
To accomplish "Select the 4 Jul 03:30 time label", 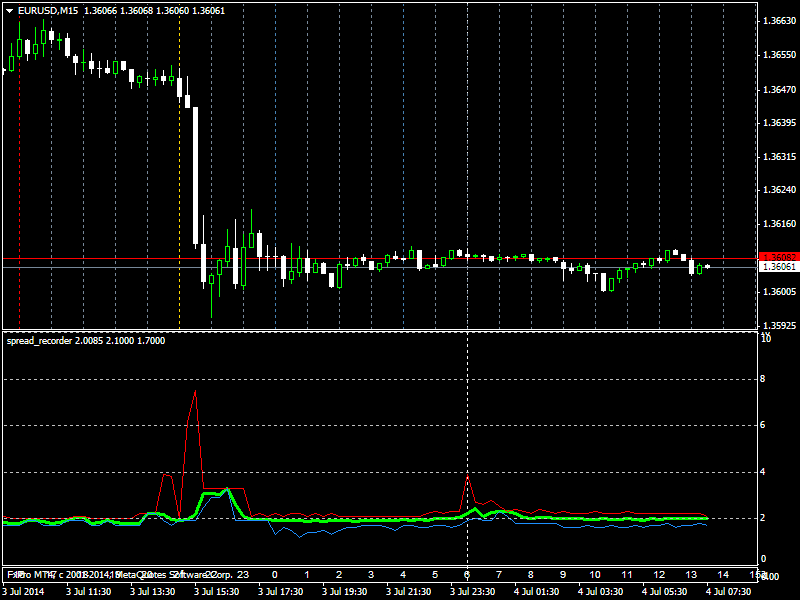I will [x=599, y=592].
